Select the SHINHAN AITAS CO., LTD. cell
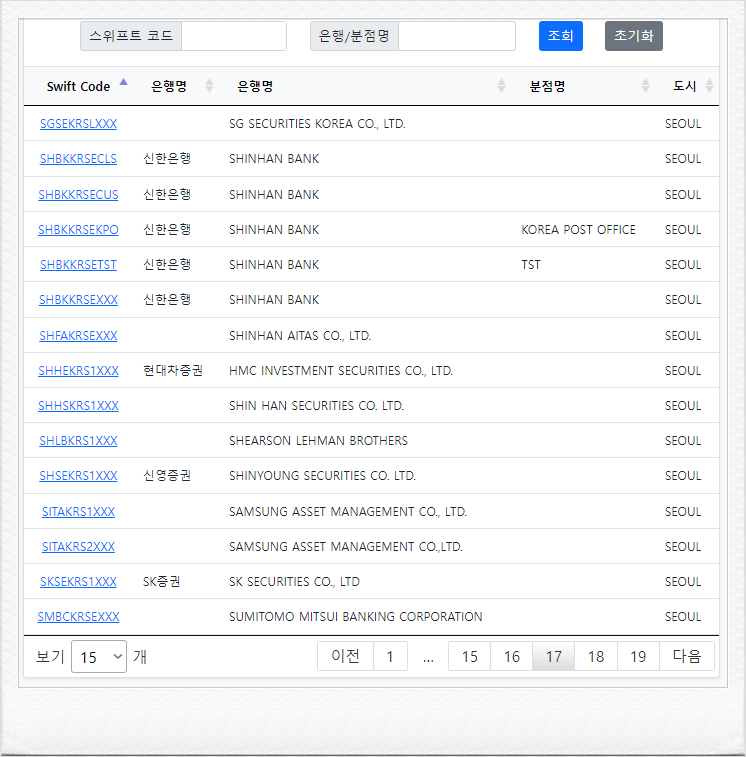The width and height of the screenshot is (746, 757). pyautogui.click(x=300, y=336)
